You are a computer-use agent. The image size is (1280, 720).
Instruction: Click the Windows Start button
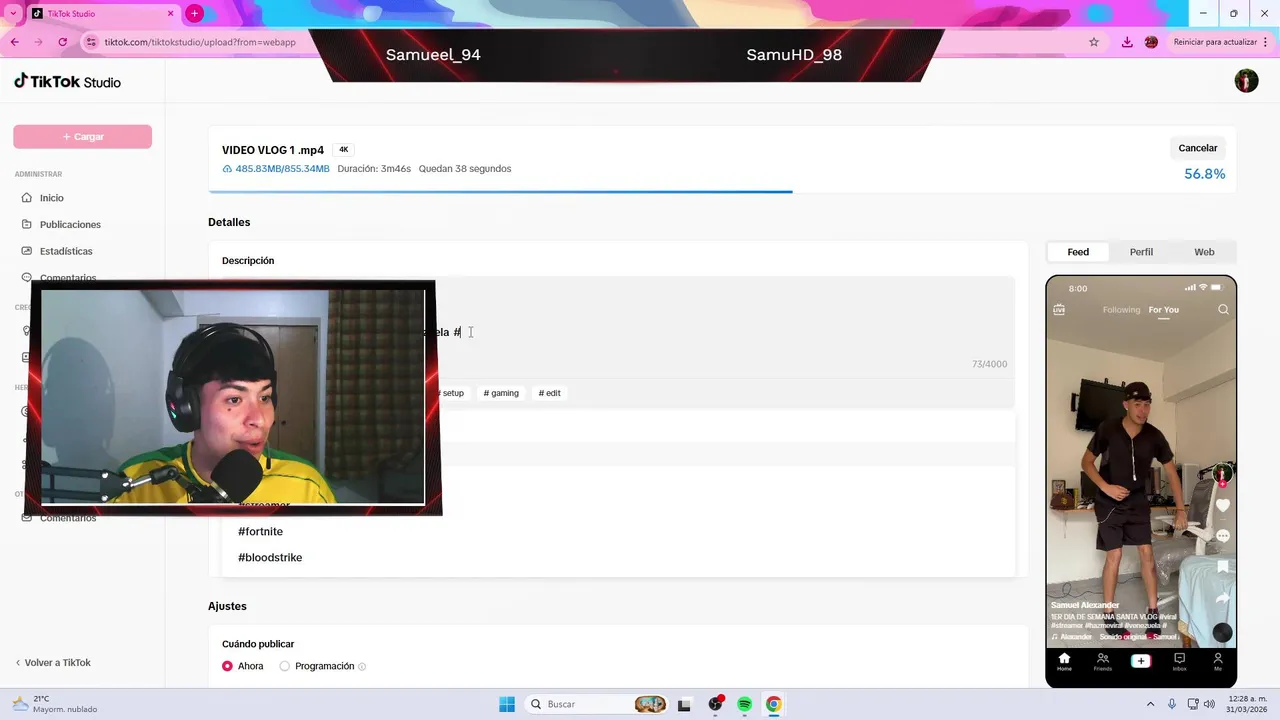tap(507, 704)
